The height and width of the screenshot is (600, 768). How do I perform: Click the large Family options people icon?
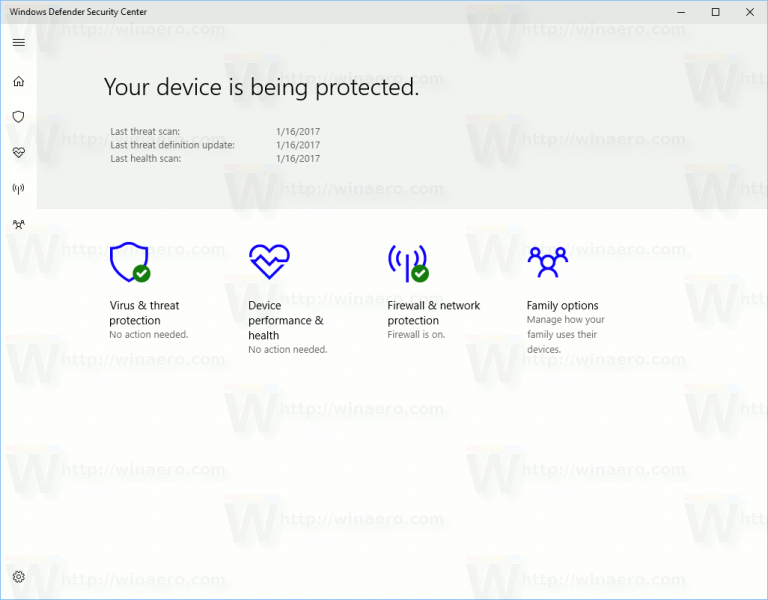pyautogui.click(x=548, y=262)
